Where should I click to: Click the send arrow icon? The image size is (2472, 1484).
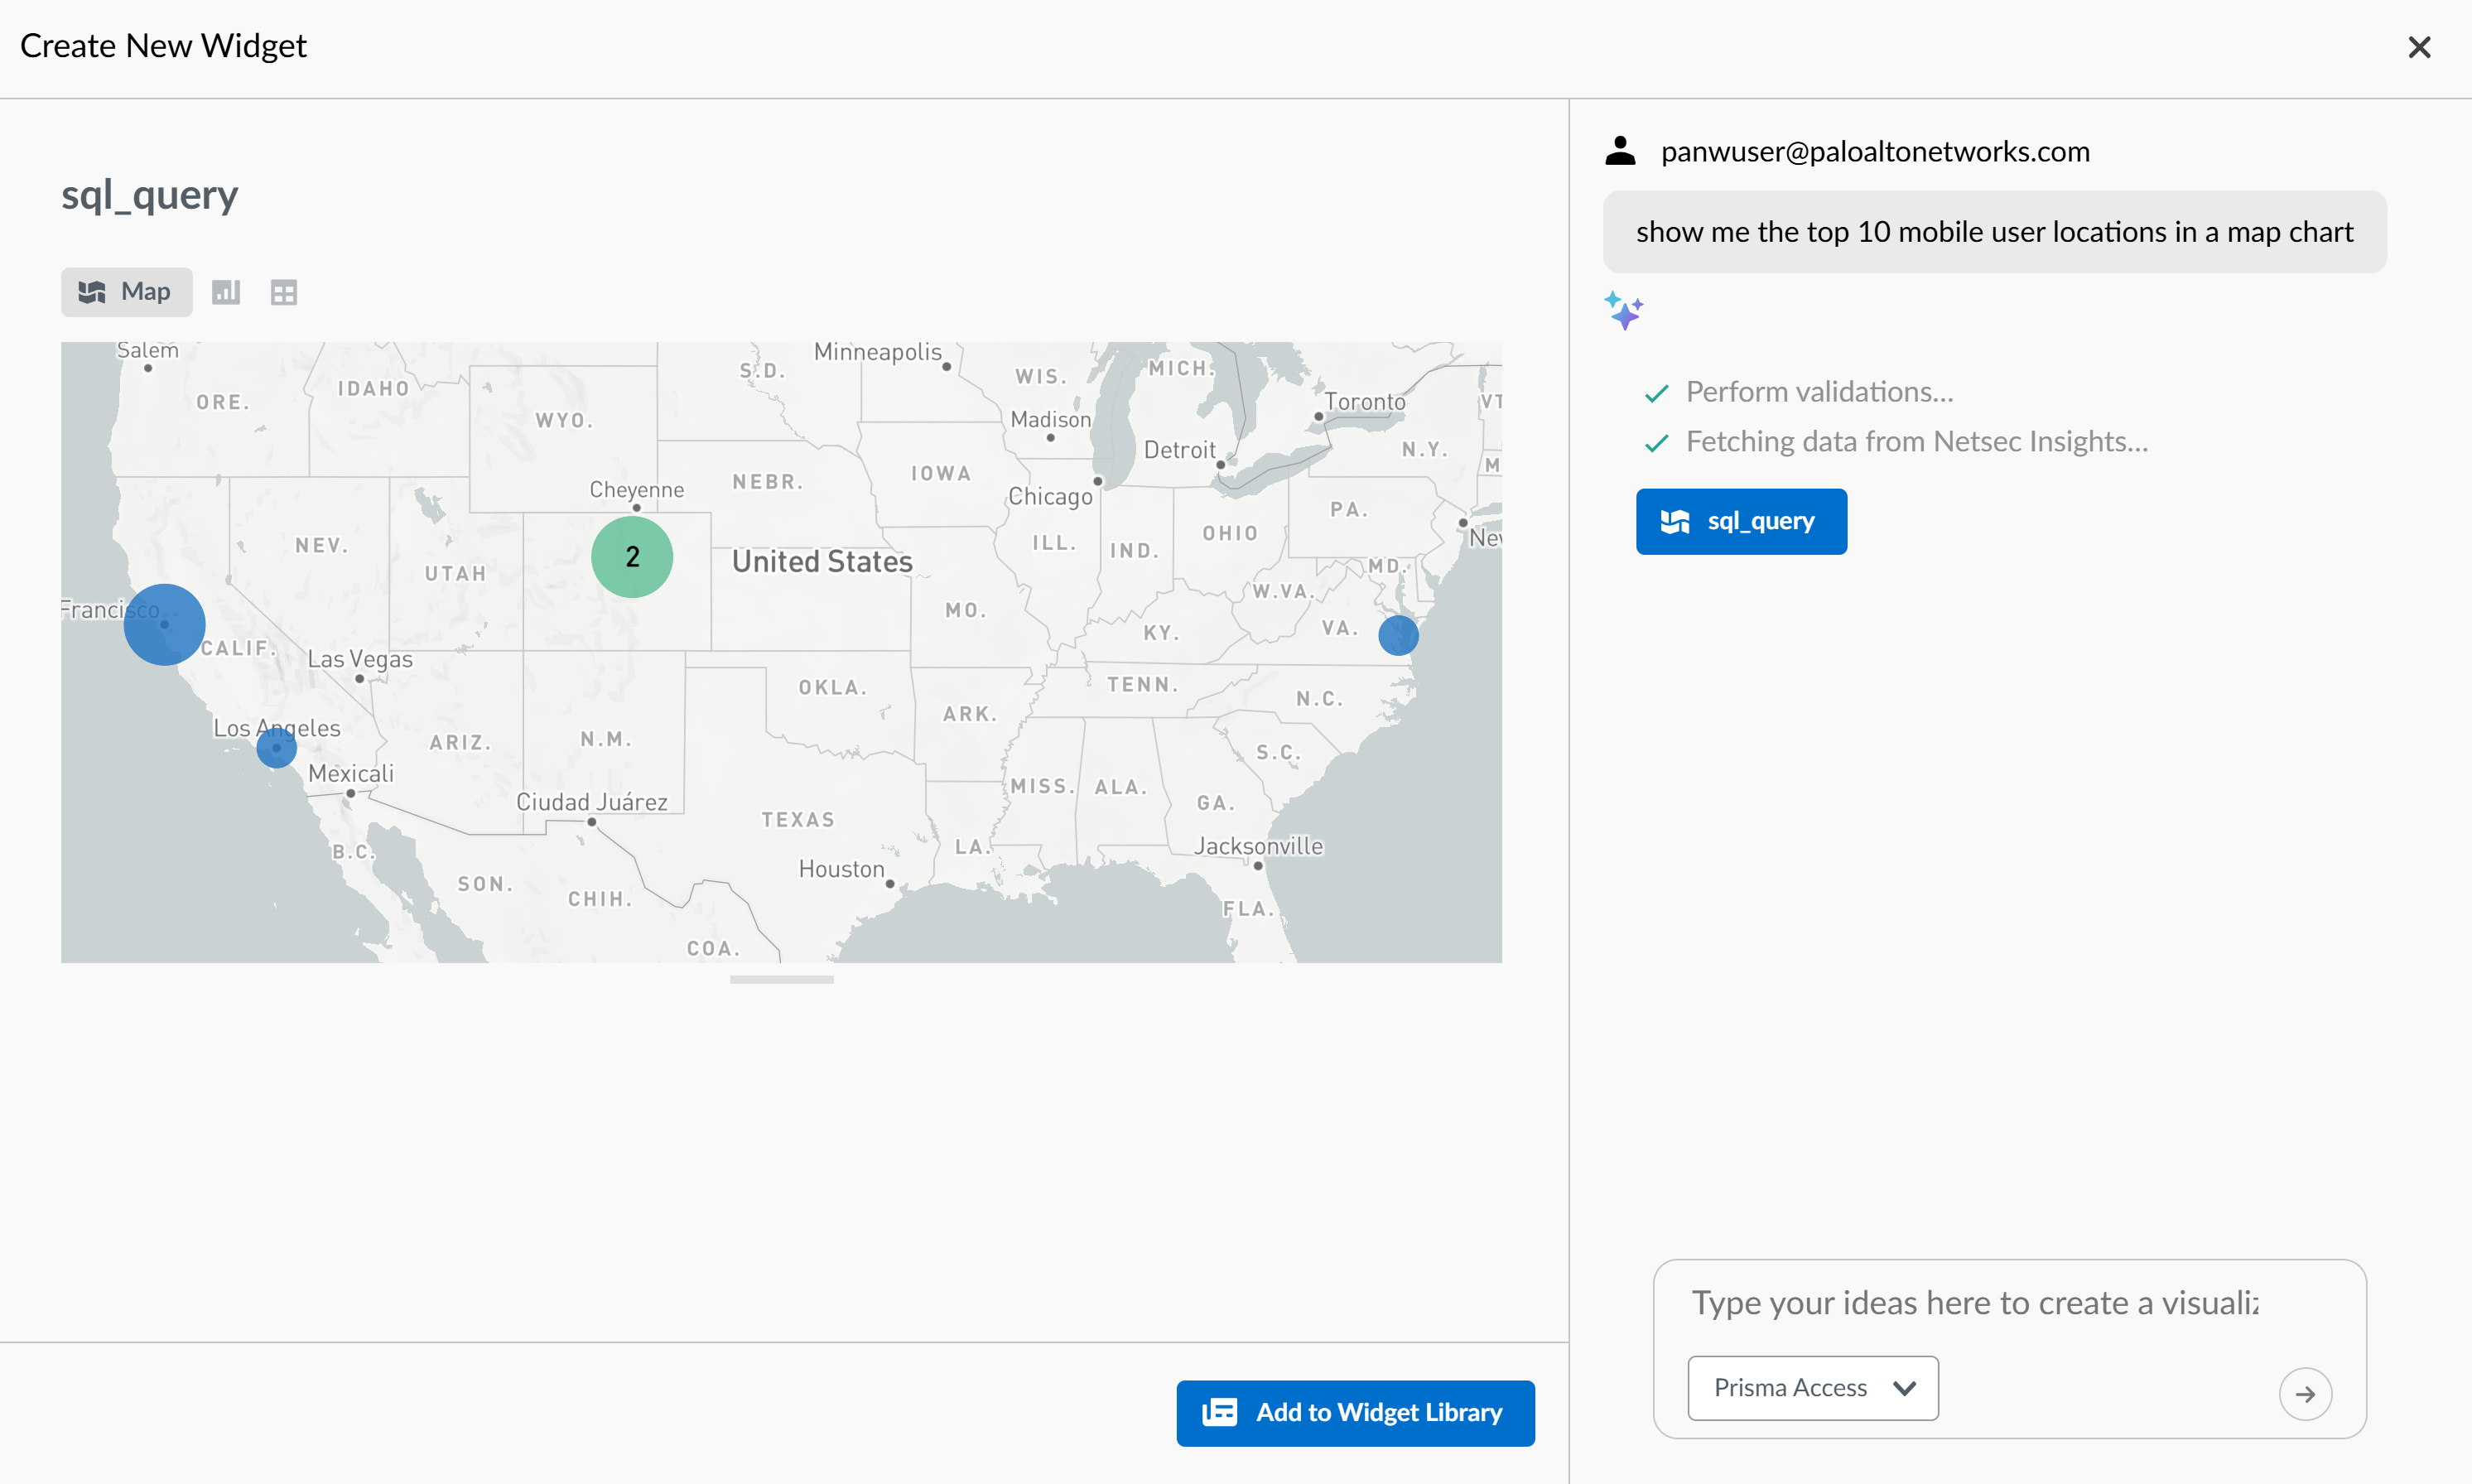click(2305, 1394)
